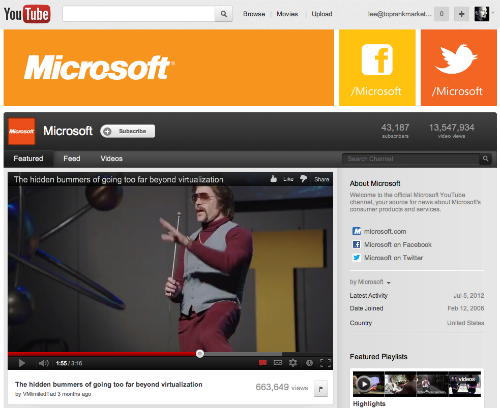Click the video progress scrubber handle

point(200,354)
